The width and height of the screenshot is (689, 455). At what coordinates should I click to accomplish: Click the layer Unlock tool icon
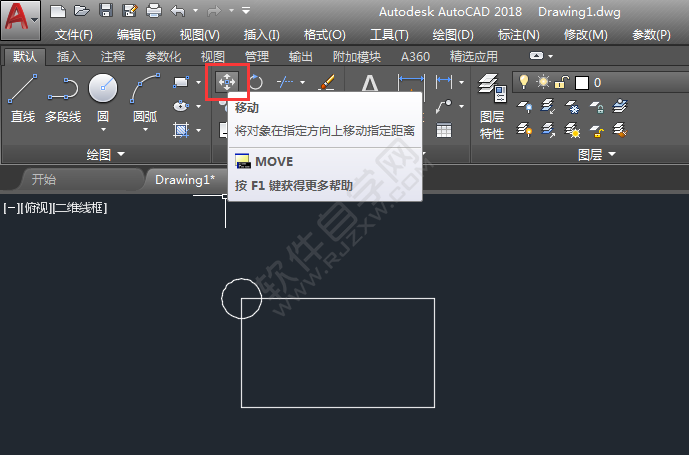[596, 130]
